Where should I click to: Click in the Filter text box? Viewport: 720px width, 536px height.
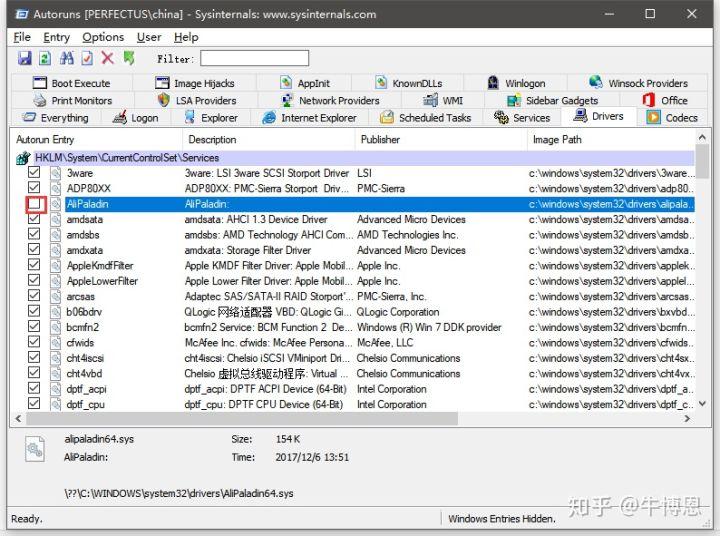pos(254,58)
